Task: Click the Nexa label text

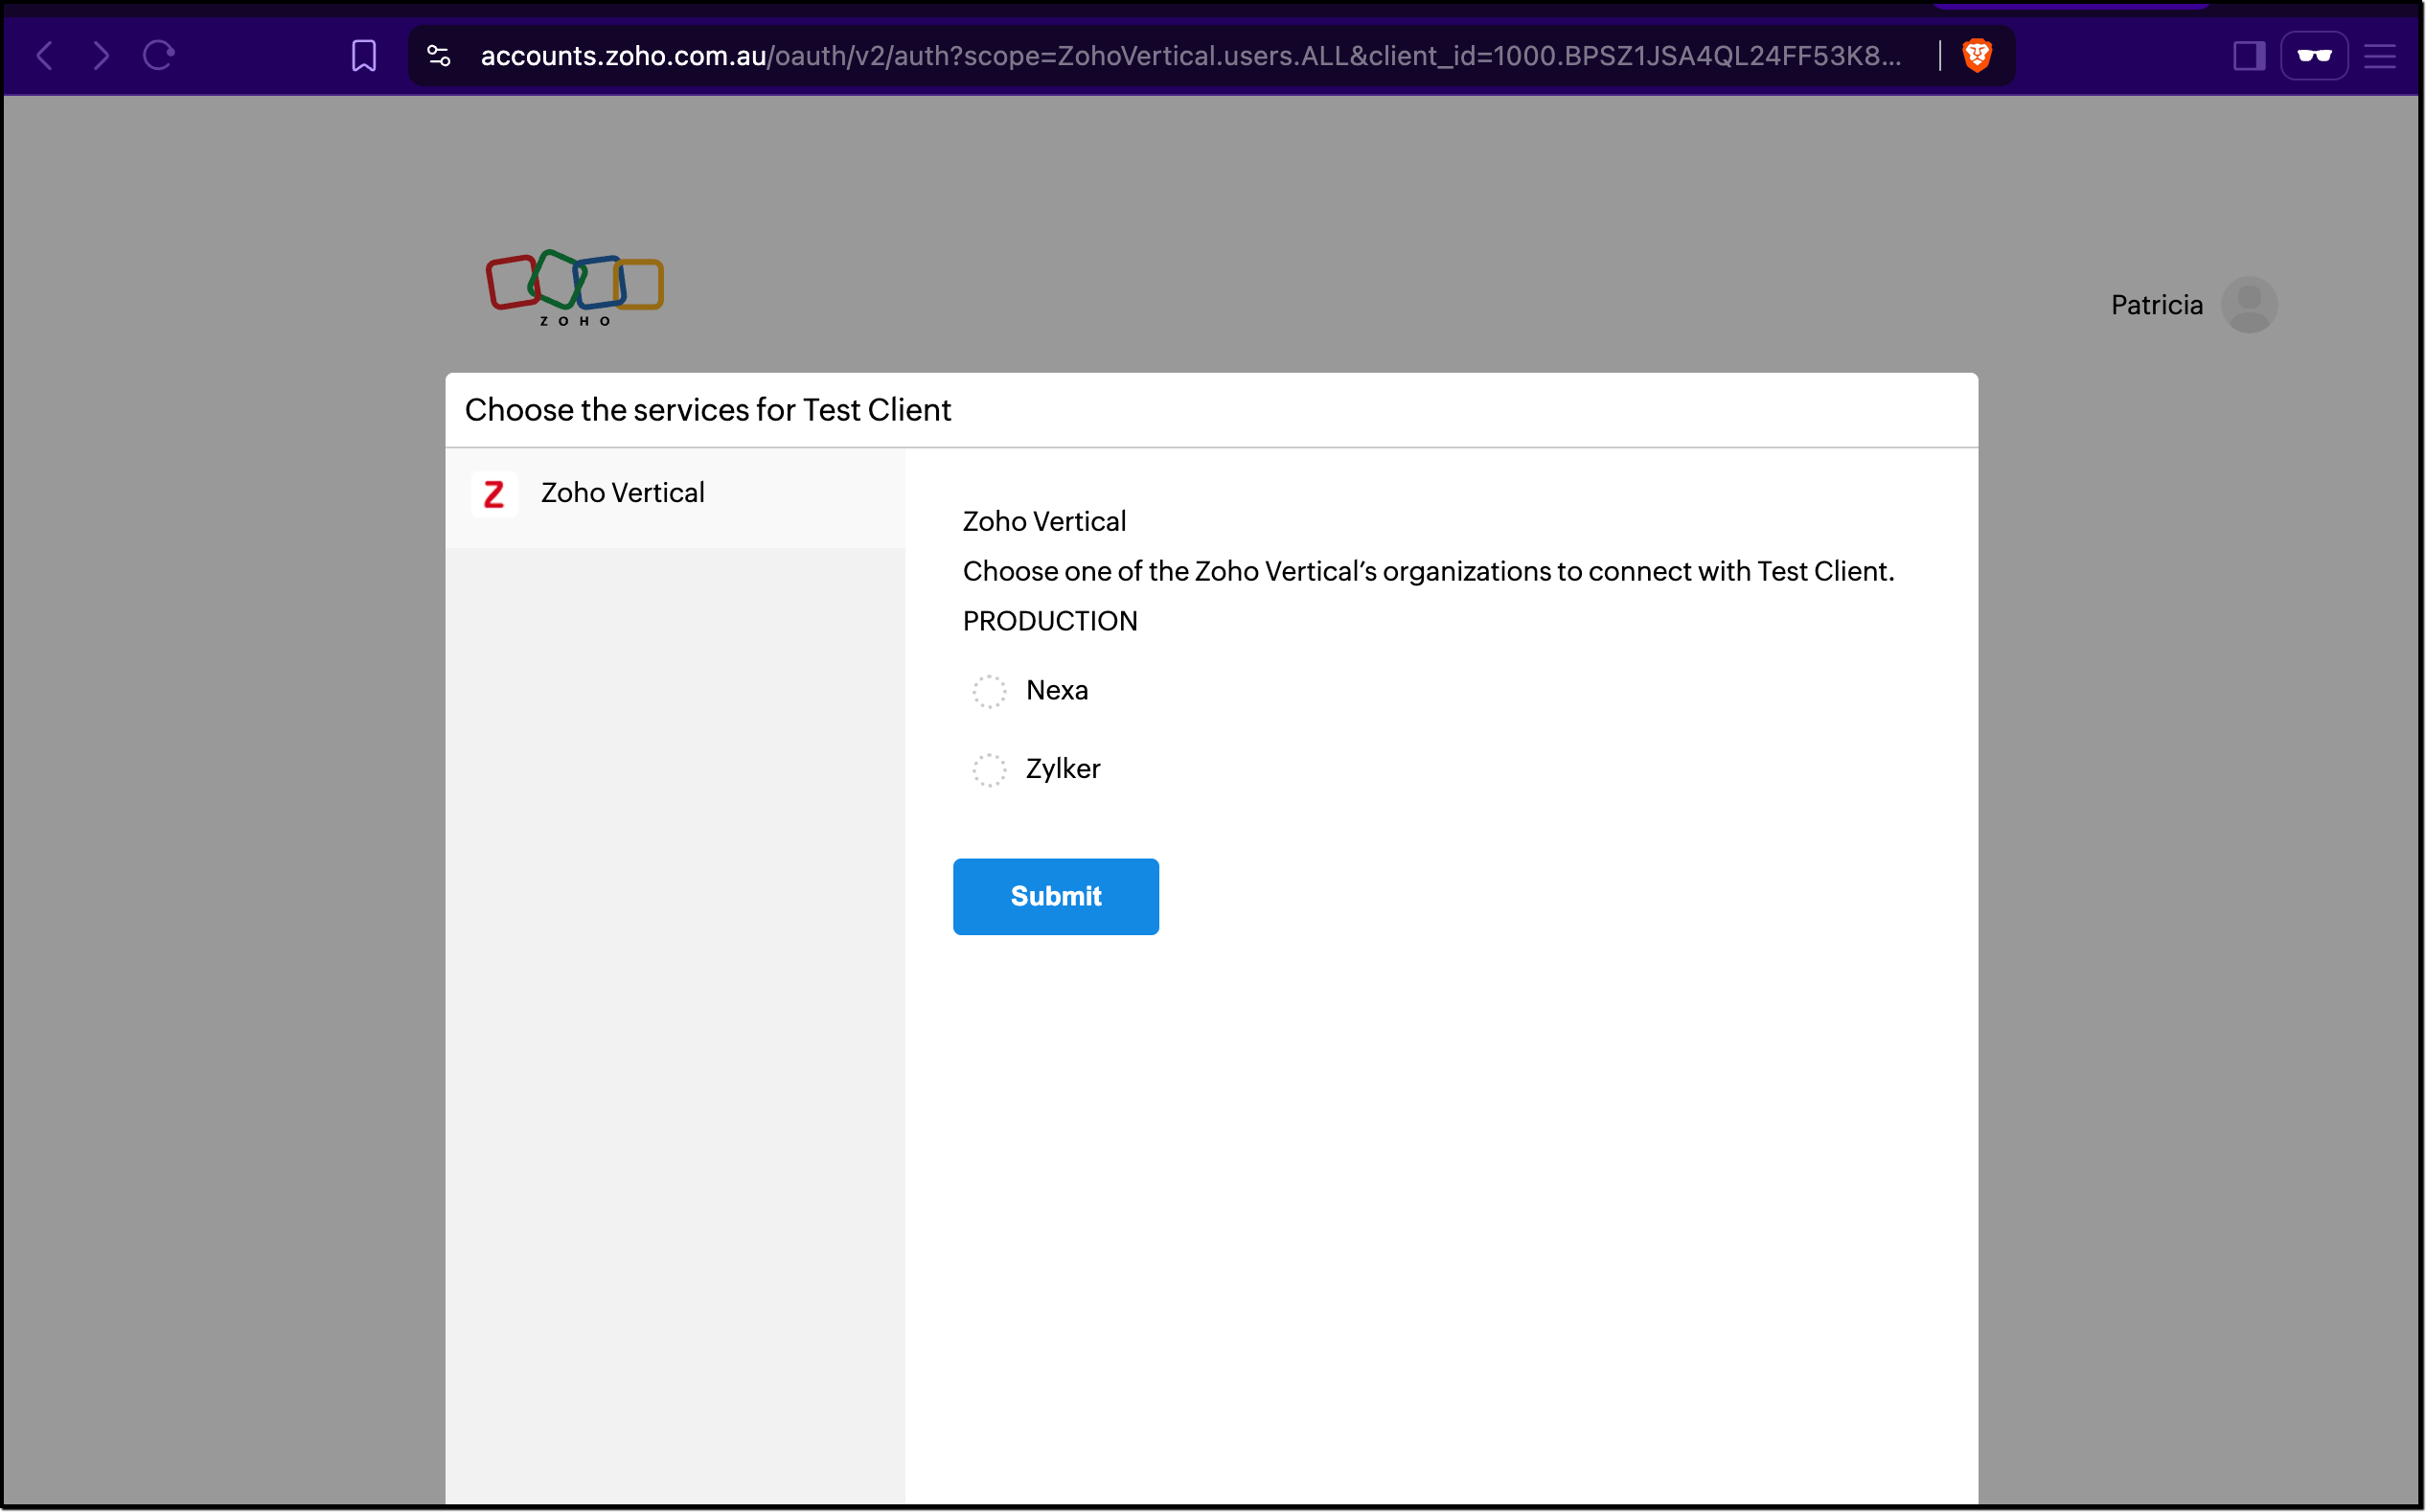Action: 1056,690
